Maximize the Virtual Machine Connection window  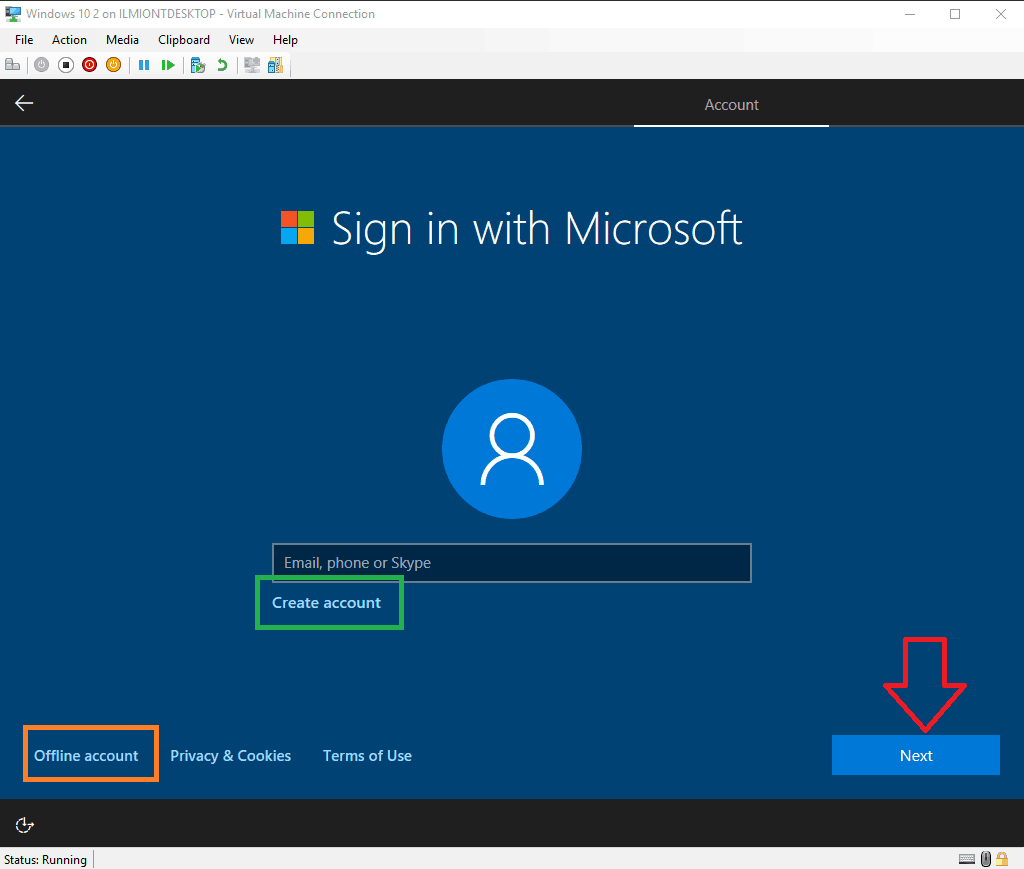[955, 14]
